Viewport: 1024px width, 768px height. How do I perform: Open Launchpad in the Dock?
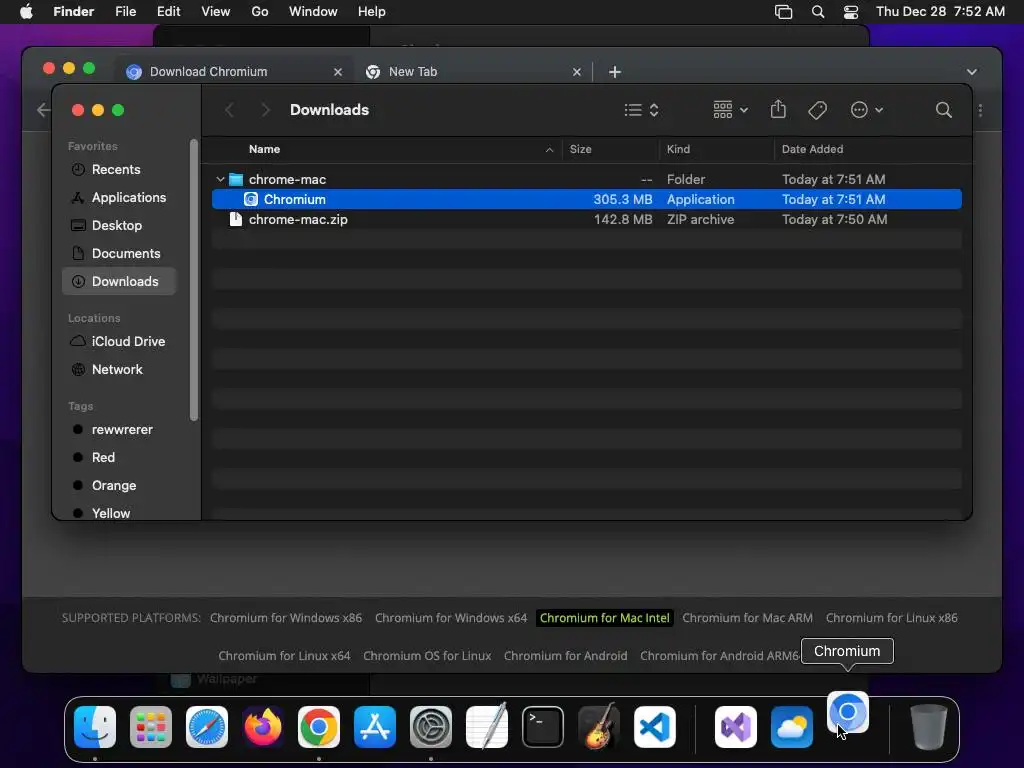(x=151, y=727)
